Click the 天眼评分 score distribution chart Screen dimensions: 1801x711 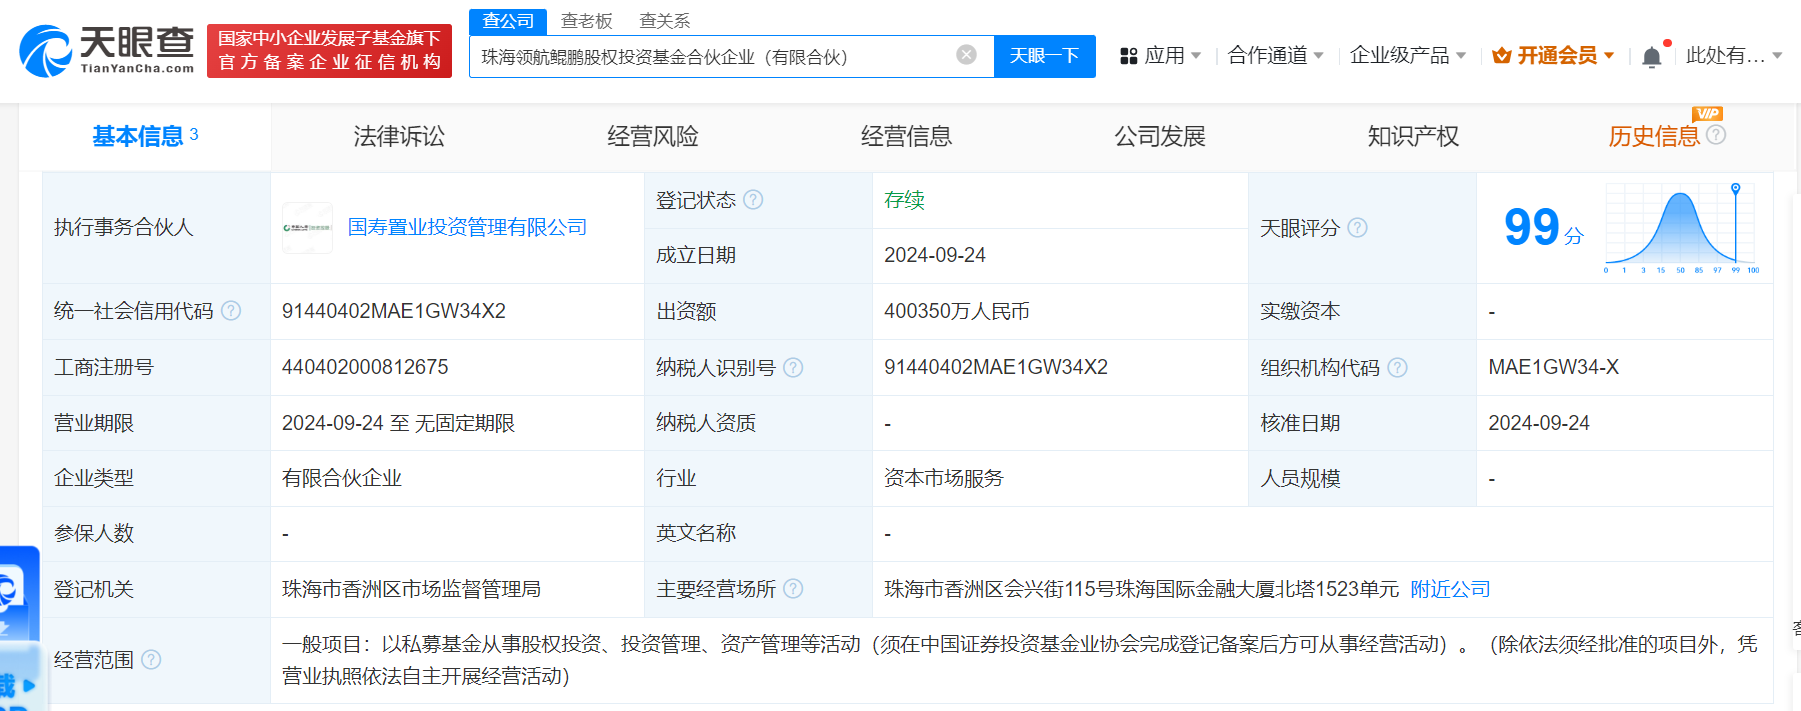coord(1681,228)
